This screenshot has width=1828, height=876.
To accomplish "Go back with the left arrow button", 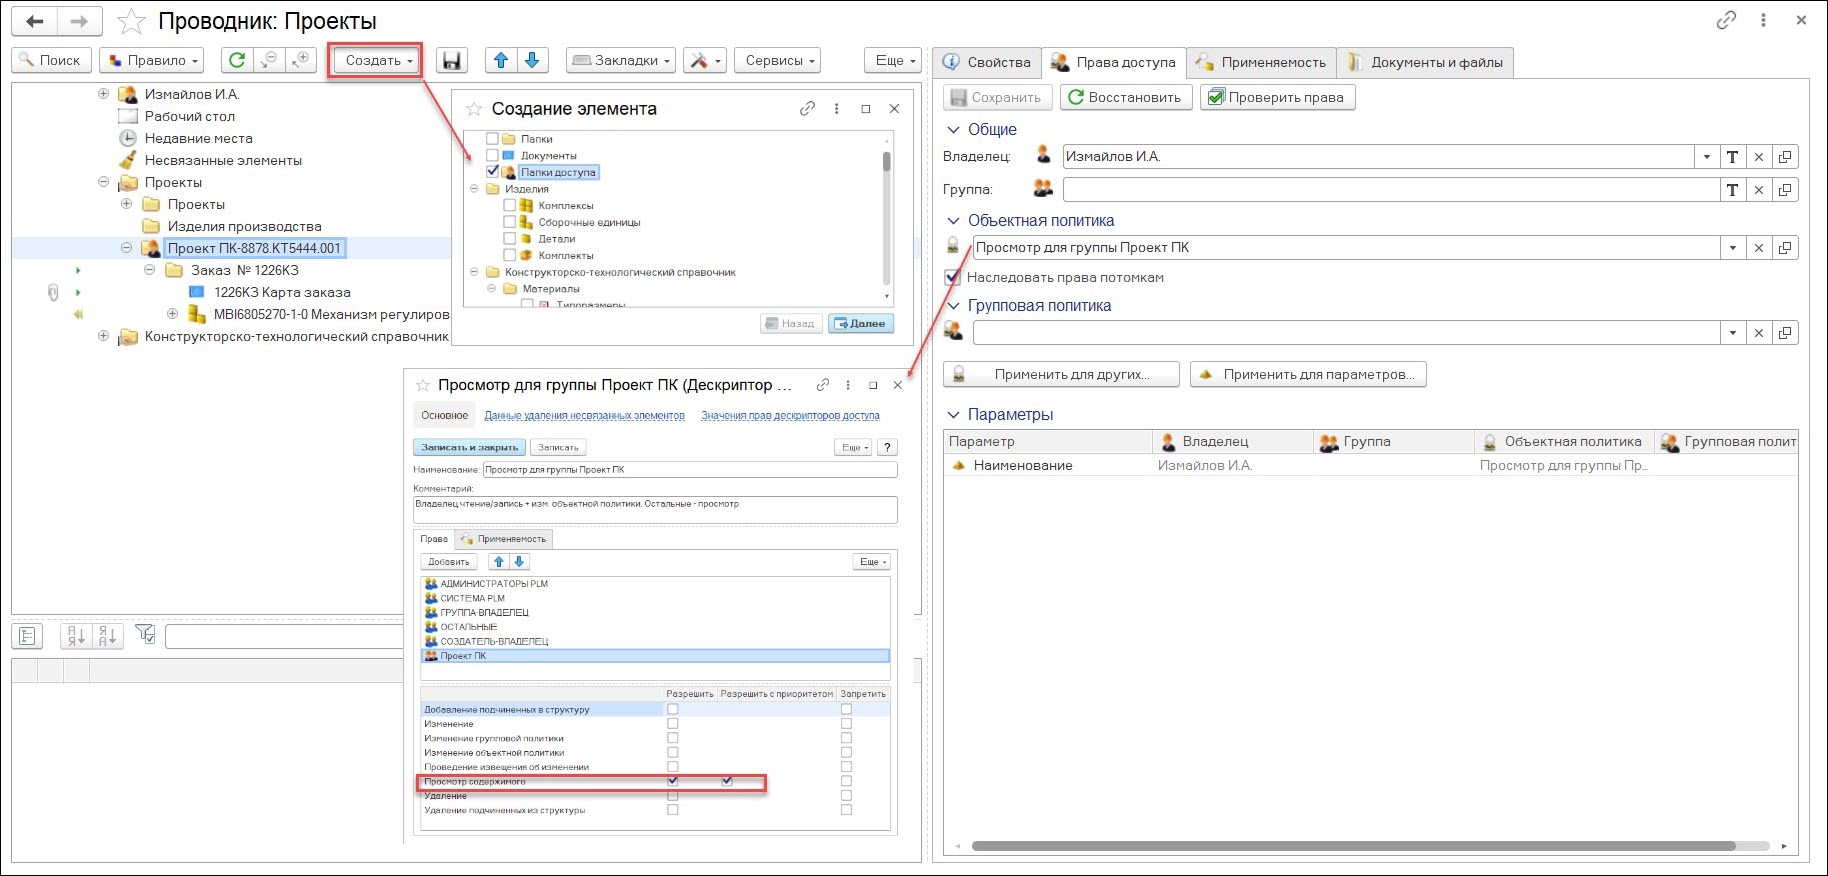I will click(35, 21).
